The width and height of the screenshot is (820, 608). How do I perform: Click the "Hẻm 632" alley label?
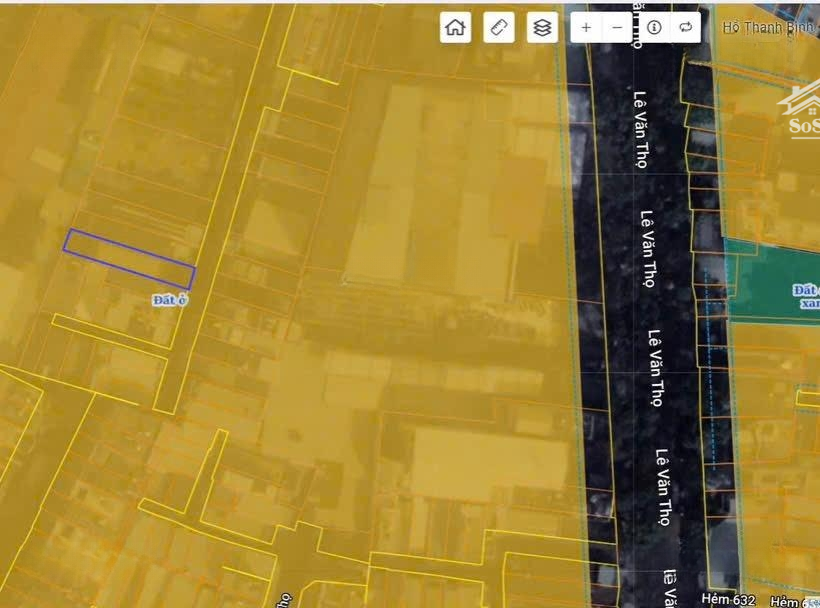click(x=728, y=599)
